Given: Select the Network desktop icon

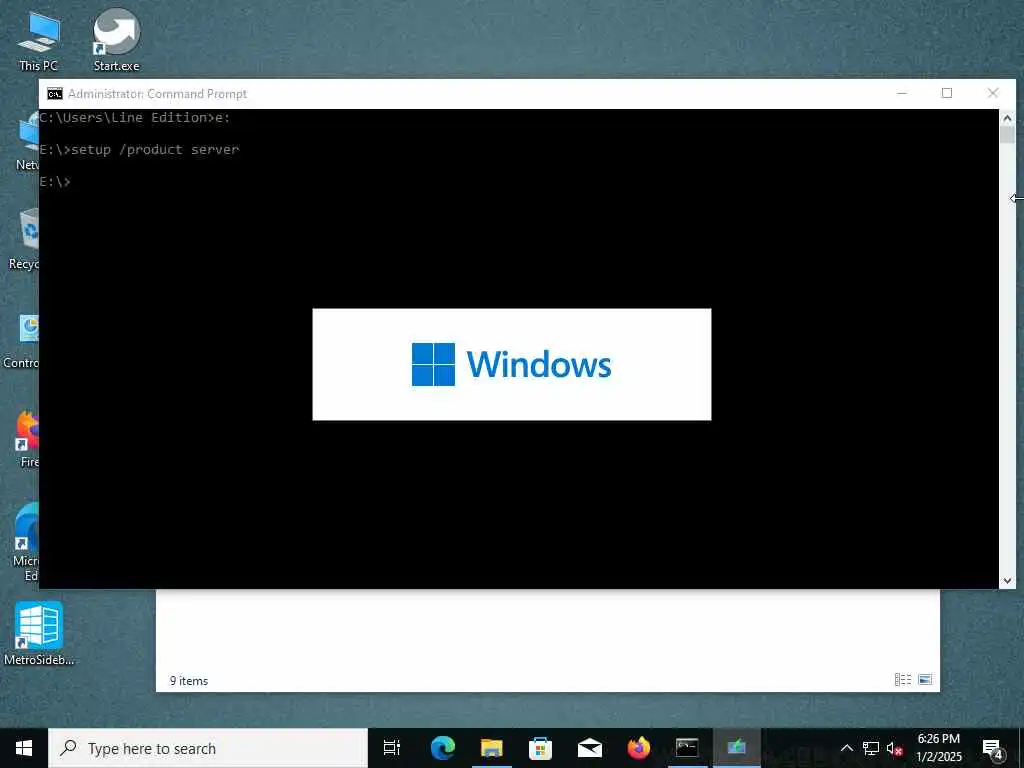Looking at the screenshot, I should (27, 140).
